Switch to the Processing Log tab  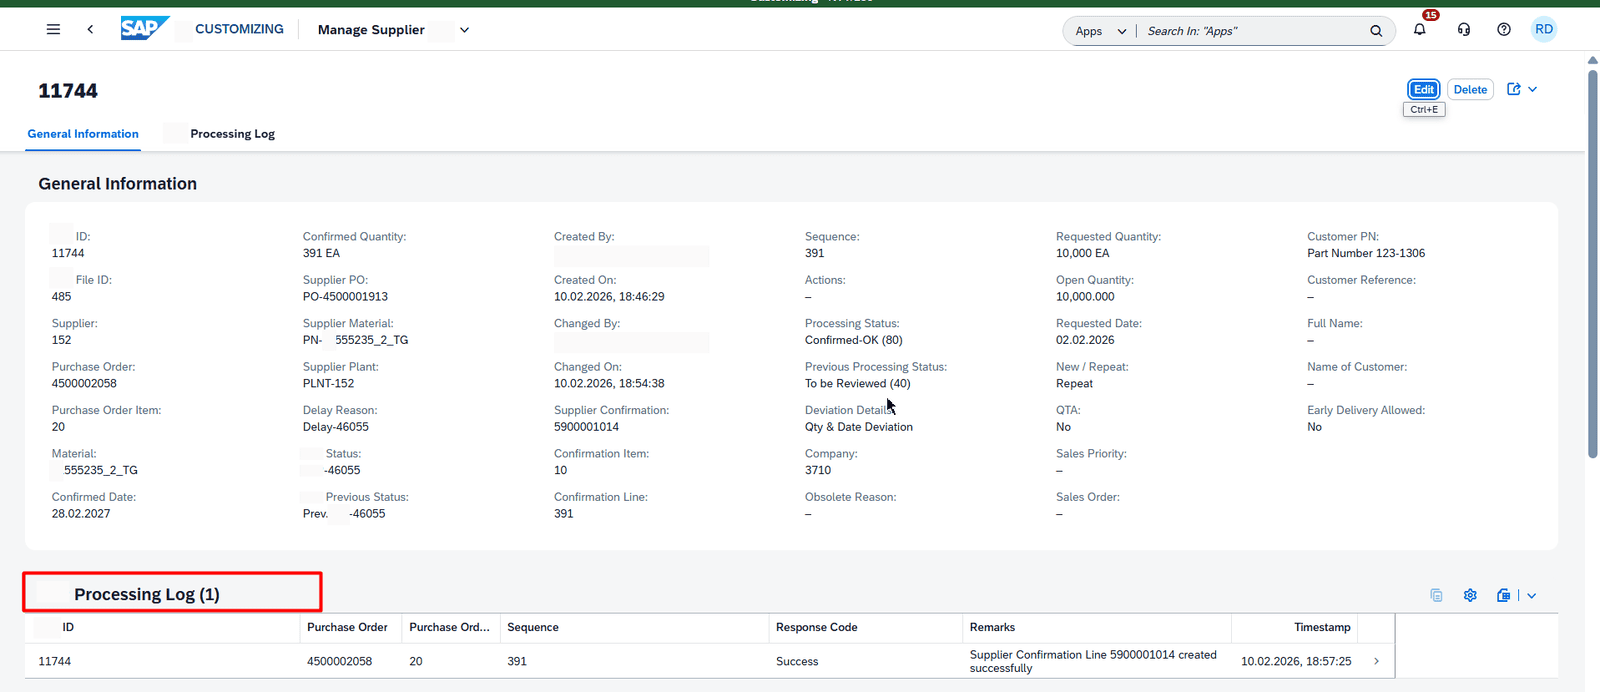(232, 134)
